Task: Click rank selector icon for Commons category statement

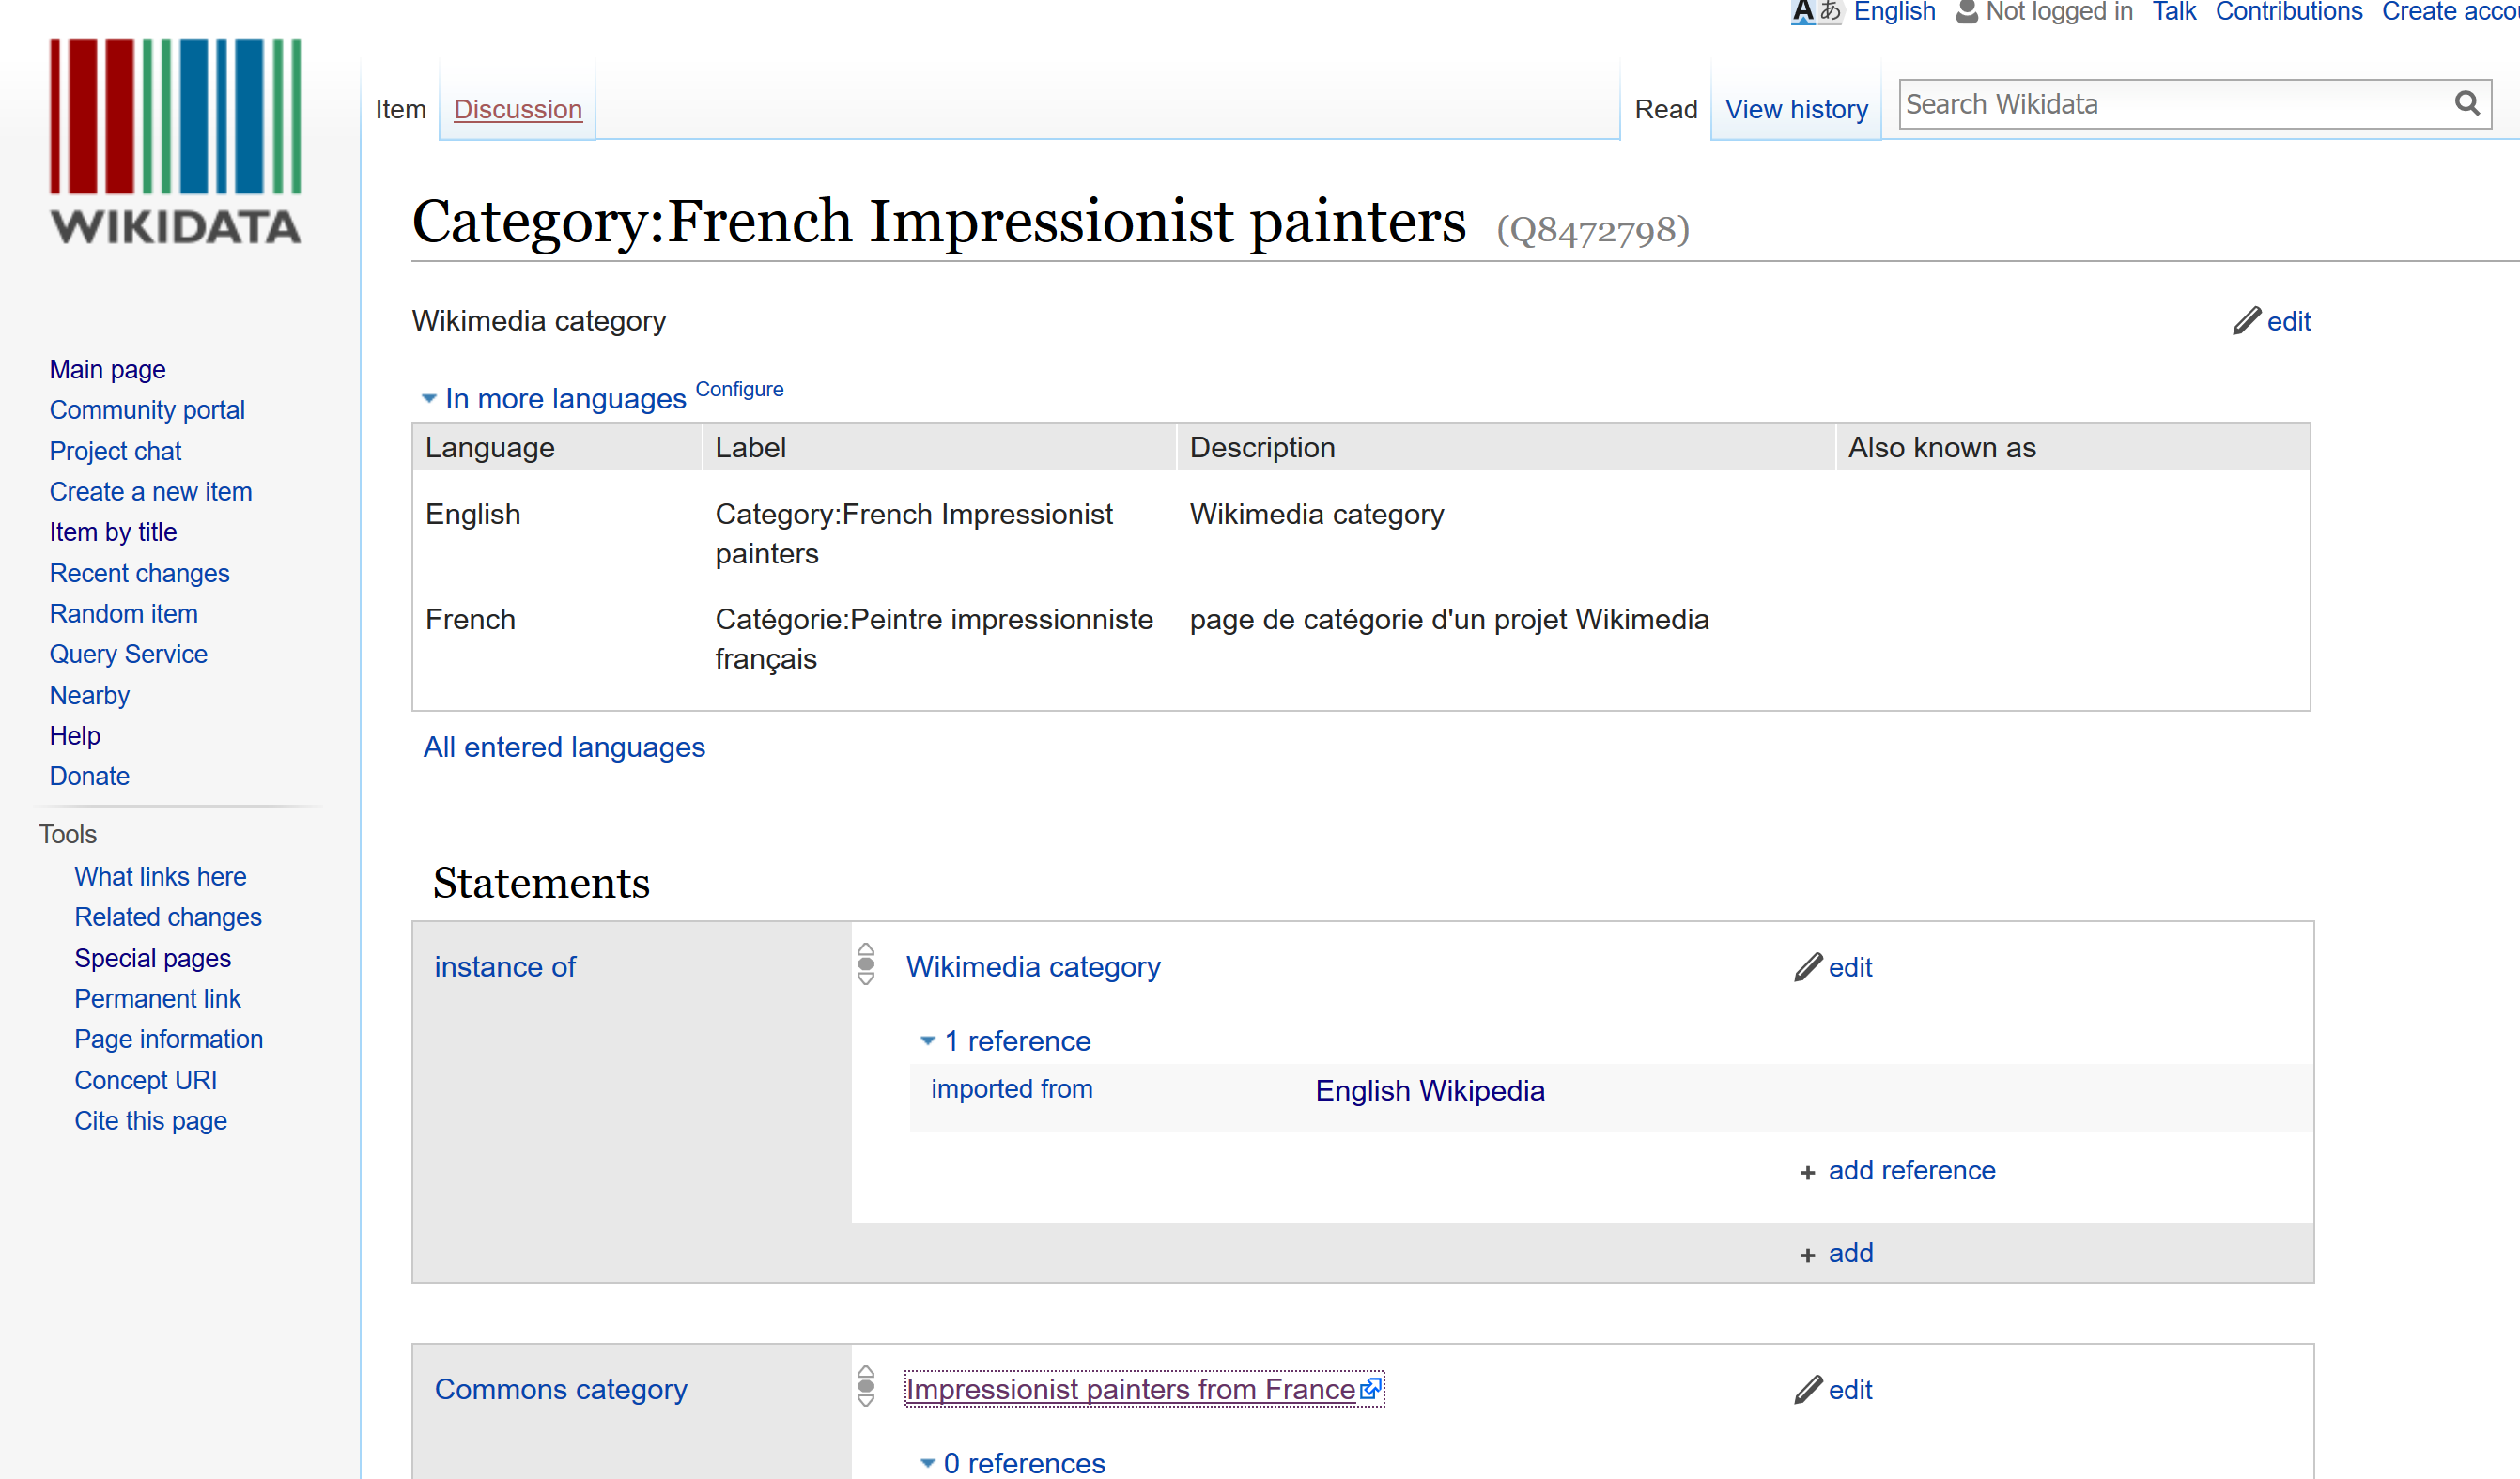Action: [866, 1387]
